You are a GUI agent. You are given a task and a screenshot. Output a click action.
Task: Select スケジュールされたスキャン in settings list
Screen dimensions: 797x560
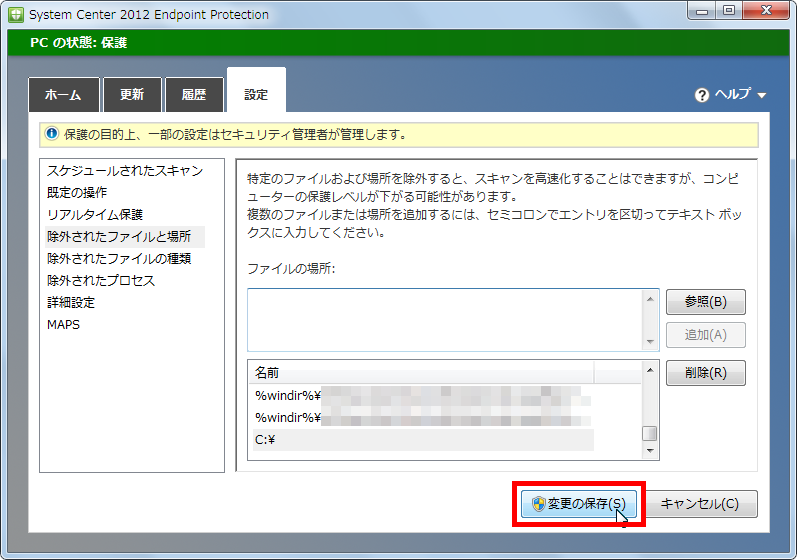click(x=125, y=171)
